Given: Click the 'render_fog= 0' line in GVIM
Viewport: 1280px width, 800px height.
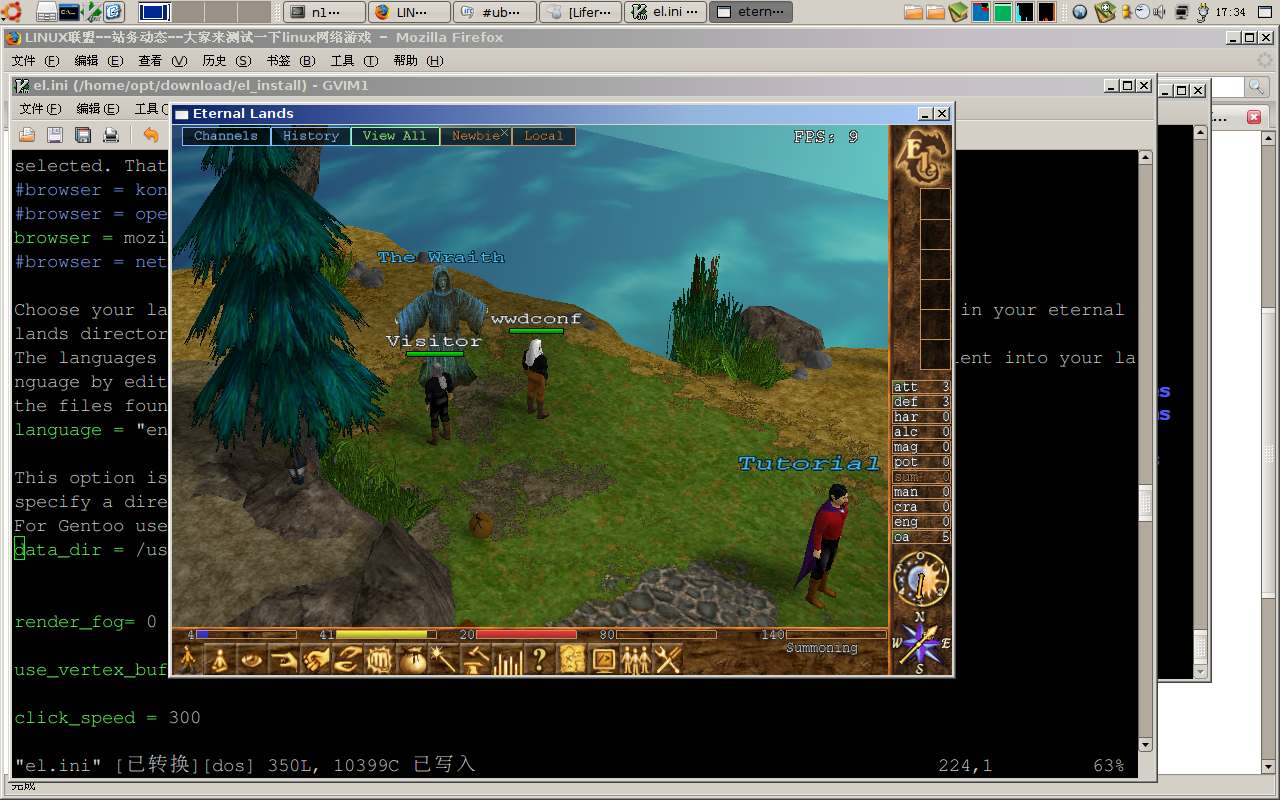Looking at the screenshot, I should tap(86, 622).
